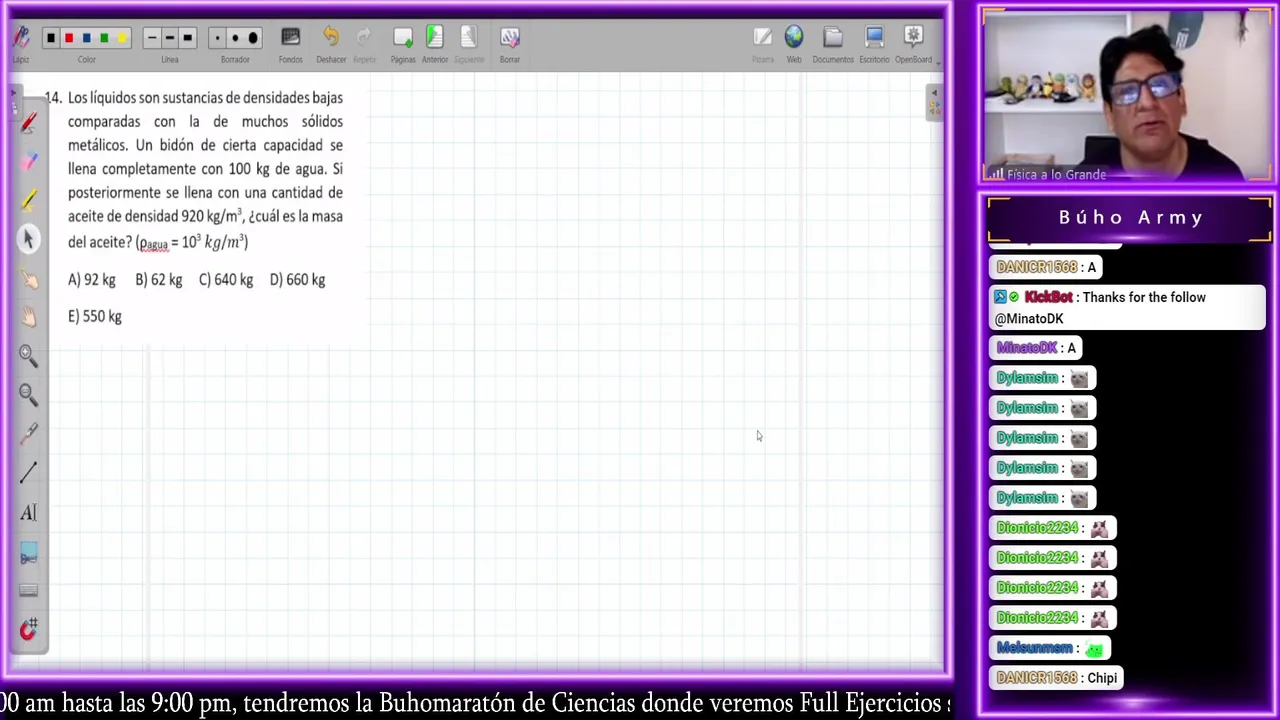This screenshot has height=720, width=1280.
Task: Go to Anterior previous page
Action: [x=435, y=44]
